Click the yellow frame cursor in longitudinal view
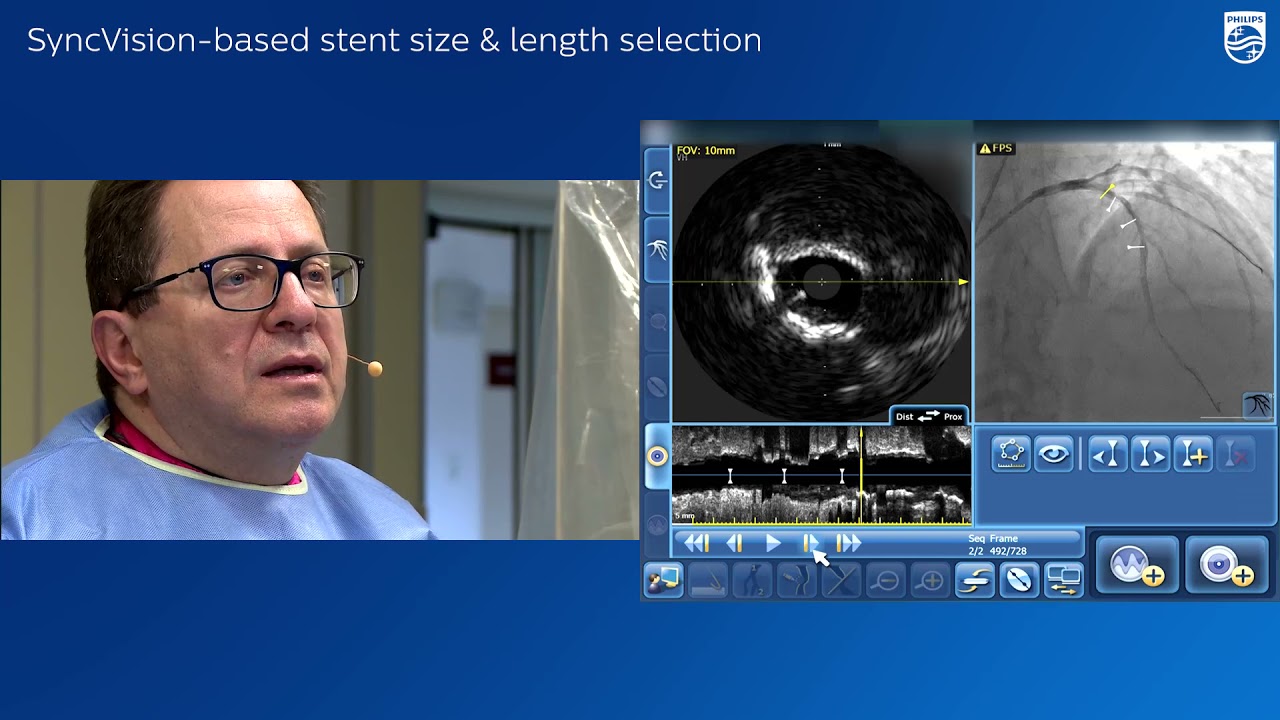The image size is (1280, 720). point(861,475)
